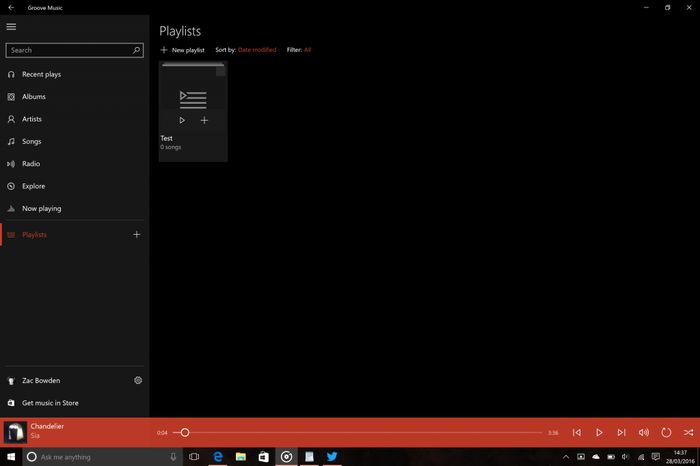Viewport: 700px width, 466px height.
Task: Play the Test playlist from its tile
Action: point(182,120)
